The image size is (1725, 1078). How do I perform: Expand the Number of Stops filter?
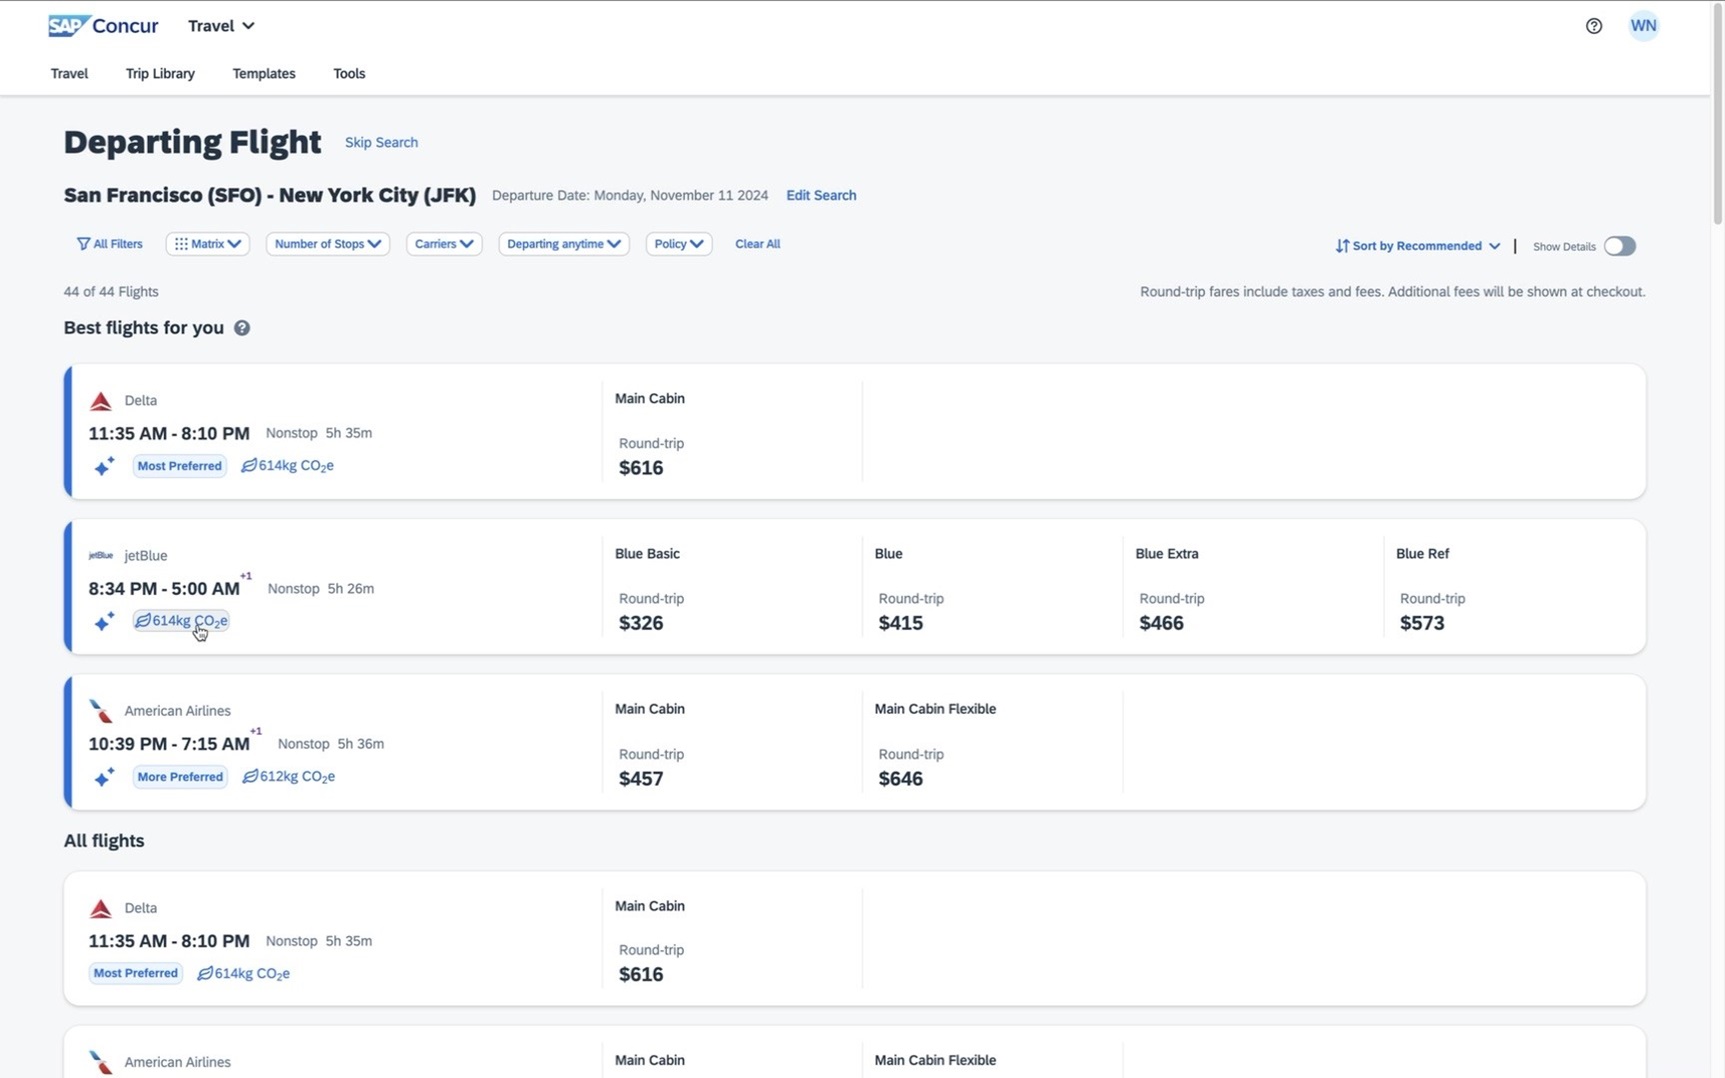(x=327, y=244)
